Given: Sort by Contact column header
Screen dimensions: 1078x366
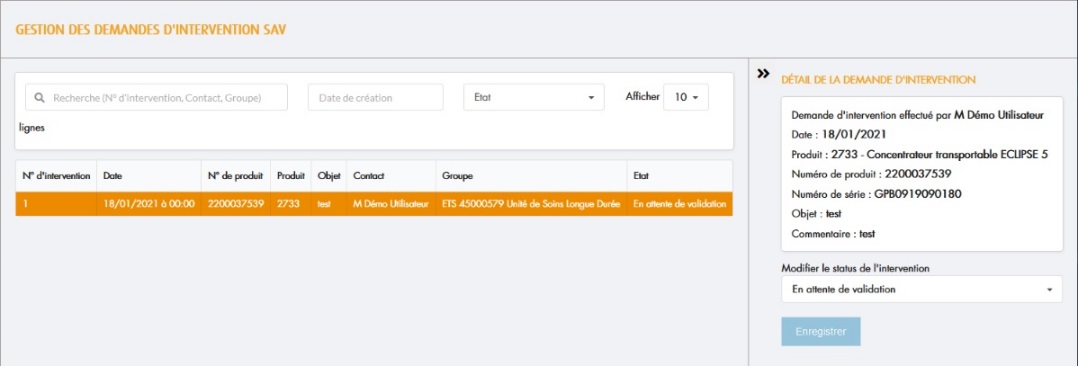Looking at the screenshot, I should [x=391, y=176].
